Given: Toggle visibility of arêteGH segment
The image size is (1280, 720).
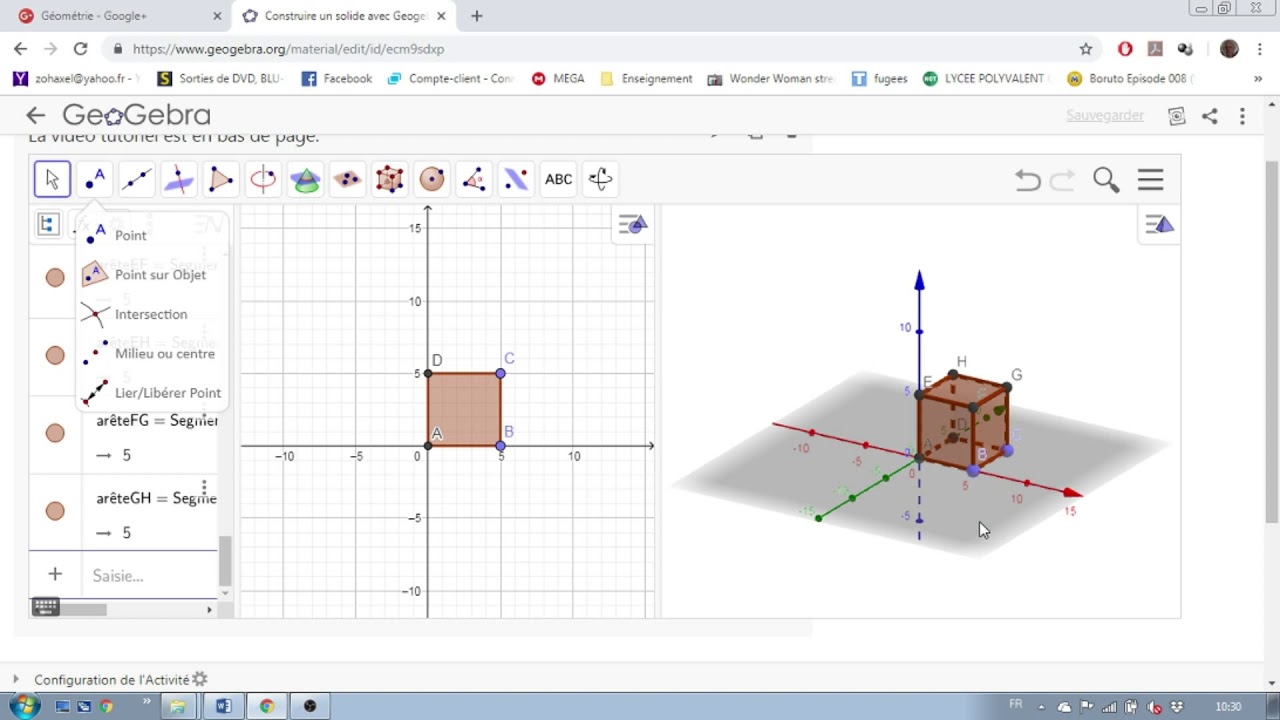Looking at the screenshot, I should click(55, 511).
